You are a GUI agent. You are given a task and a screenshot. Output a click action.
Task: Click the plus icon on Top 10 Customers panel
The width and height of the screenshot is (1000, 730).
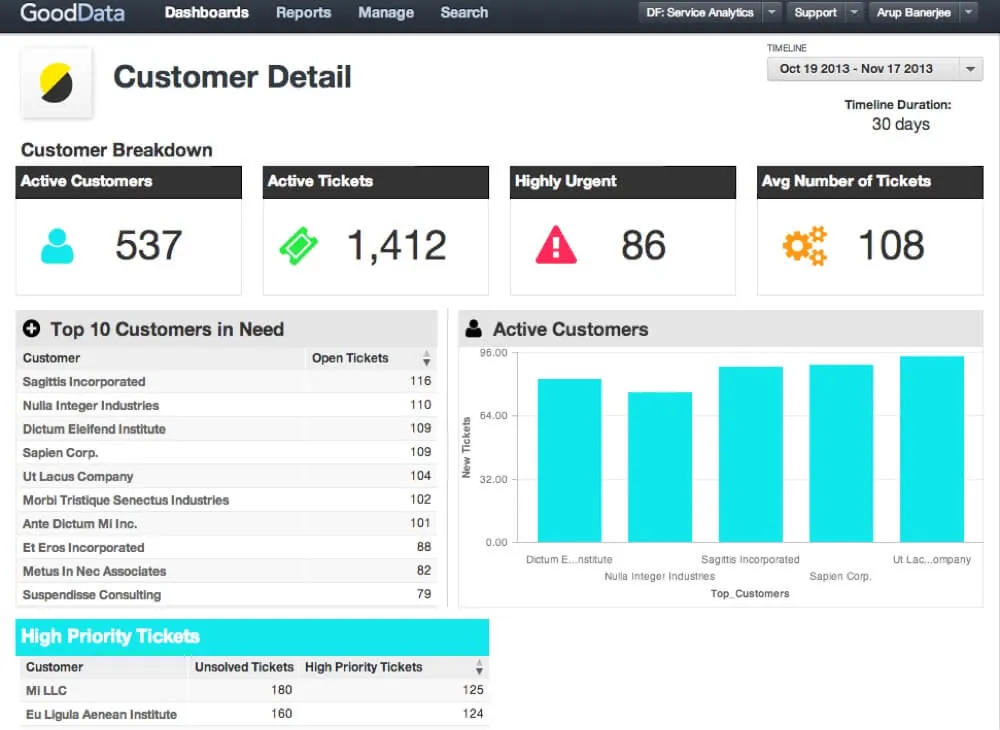point(31,329)
